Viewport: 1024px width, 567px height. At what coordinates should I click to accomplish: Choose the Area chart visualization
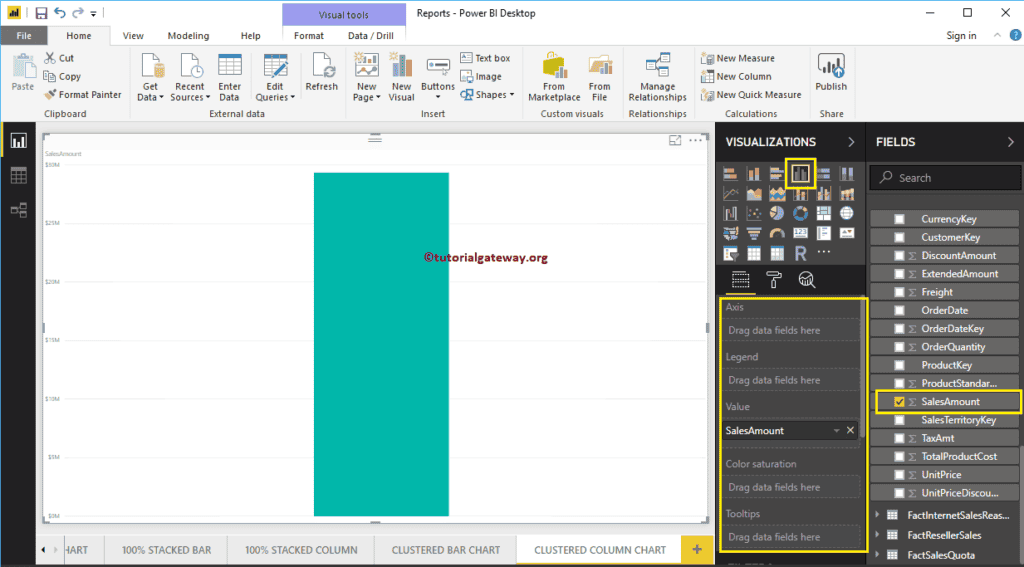click(x=754, y=193)
